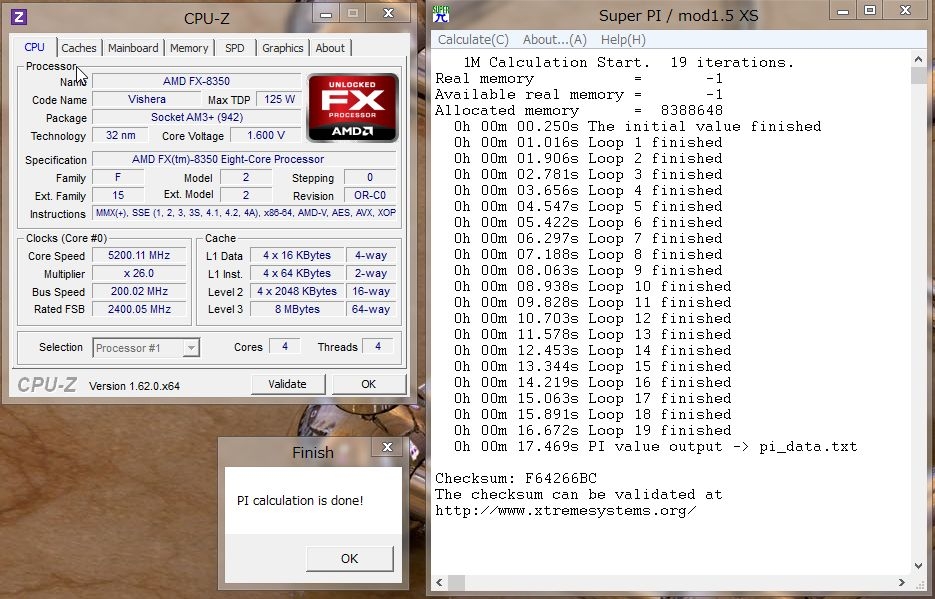Viewport: 935px width, 599px height.
Task: Click the Super PI vertical scrollbar up arrow
Action: [x=918, y=59]
